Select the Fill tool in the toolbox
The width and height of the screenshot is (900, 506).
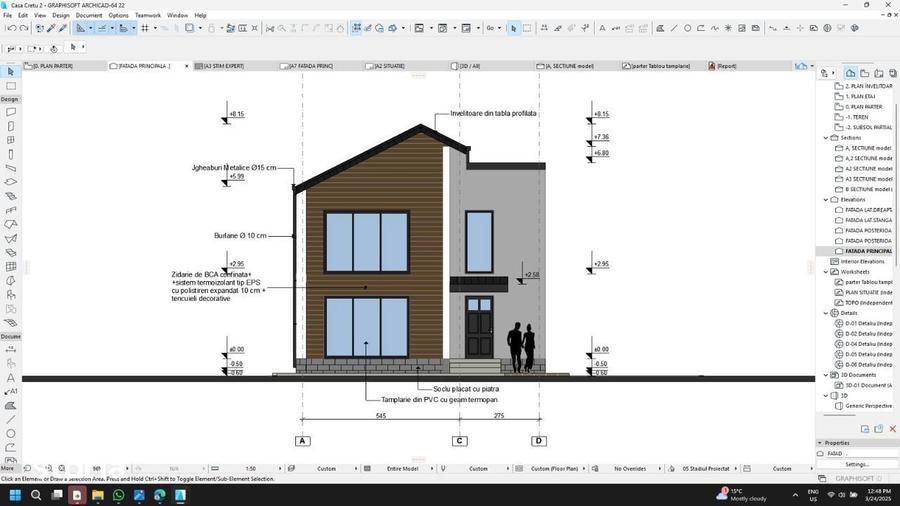coord(10,406)
